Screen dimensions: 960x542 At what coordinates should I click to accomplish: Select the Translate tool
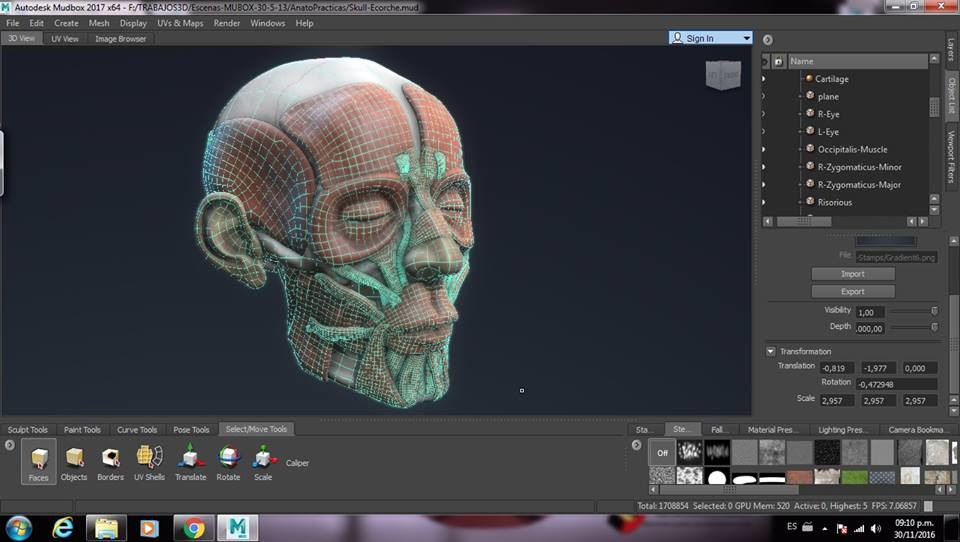190,460
